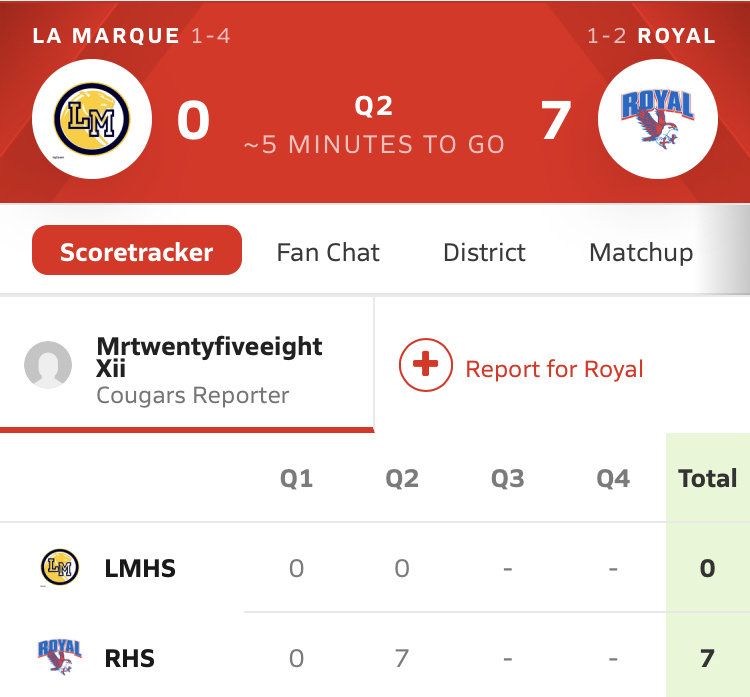Click the Q1 column header in table
The width and height of the screenshot is (750, 697).
coord(296,479)
